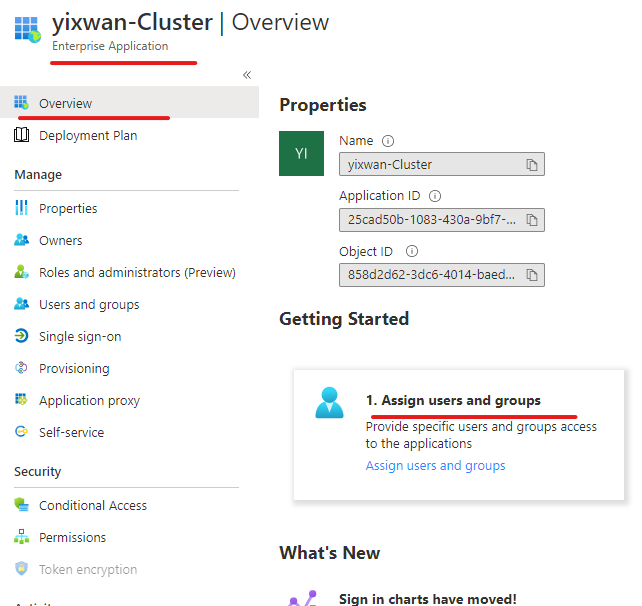The image size is (642, 606).
Task: Click the user avatar icon in card
Action: tap(329, 402)
